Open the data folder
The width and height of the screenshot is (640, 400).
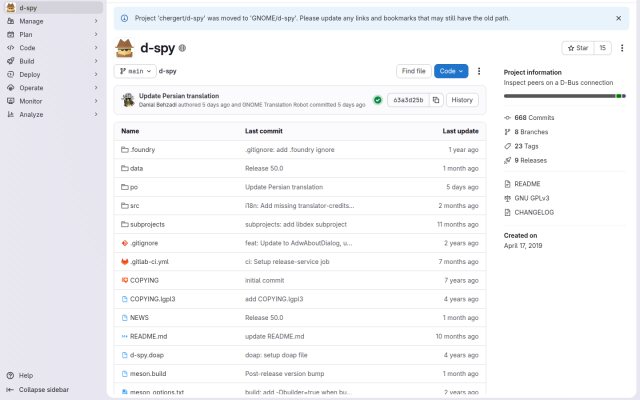click(x=136, y=169)
